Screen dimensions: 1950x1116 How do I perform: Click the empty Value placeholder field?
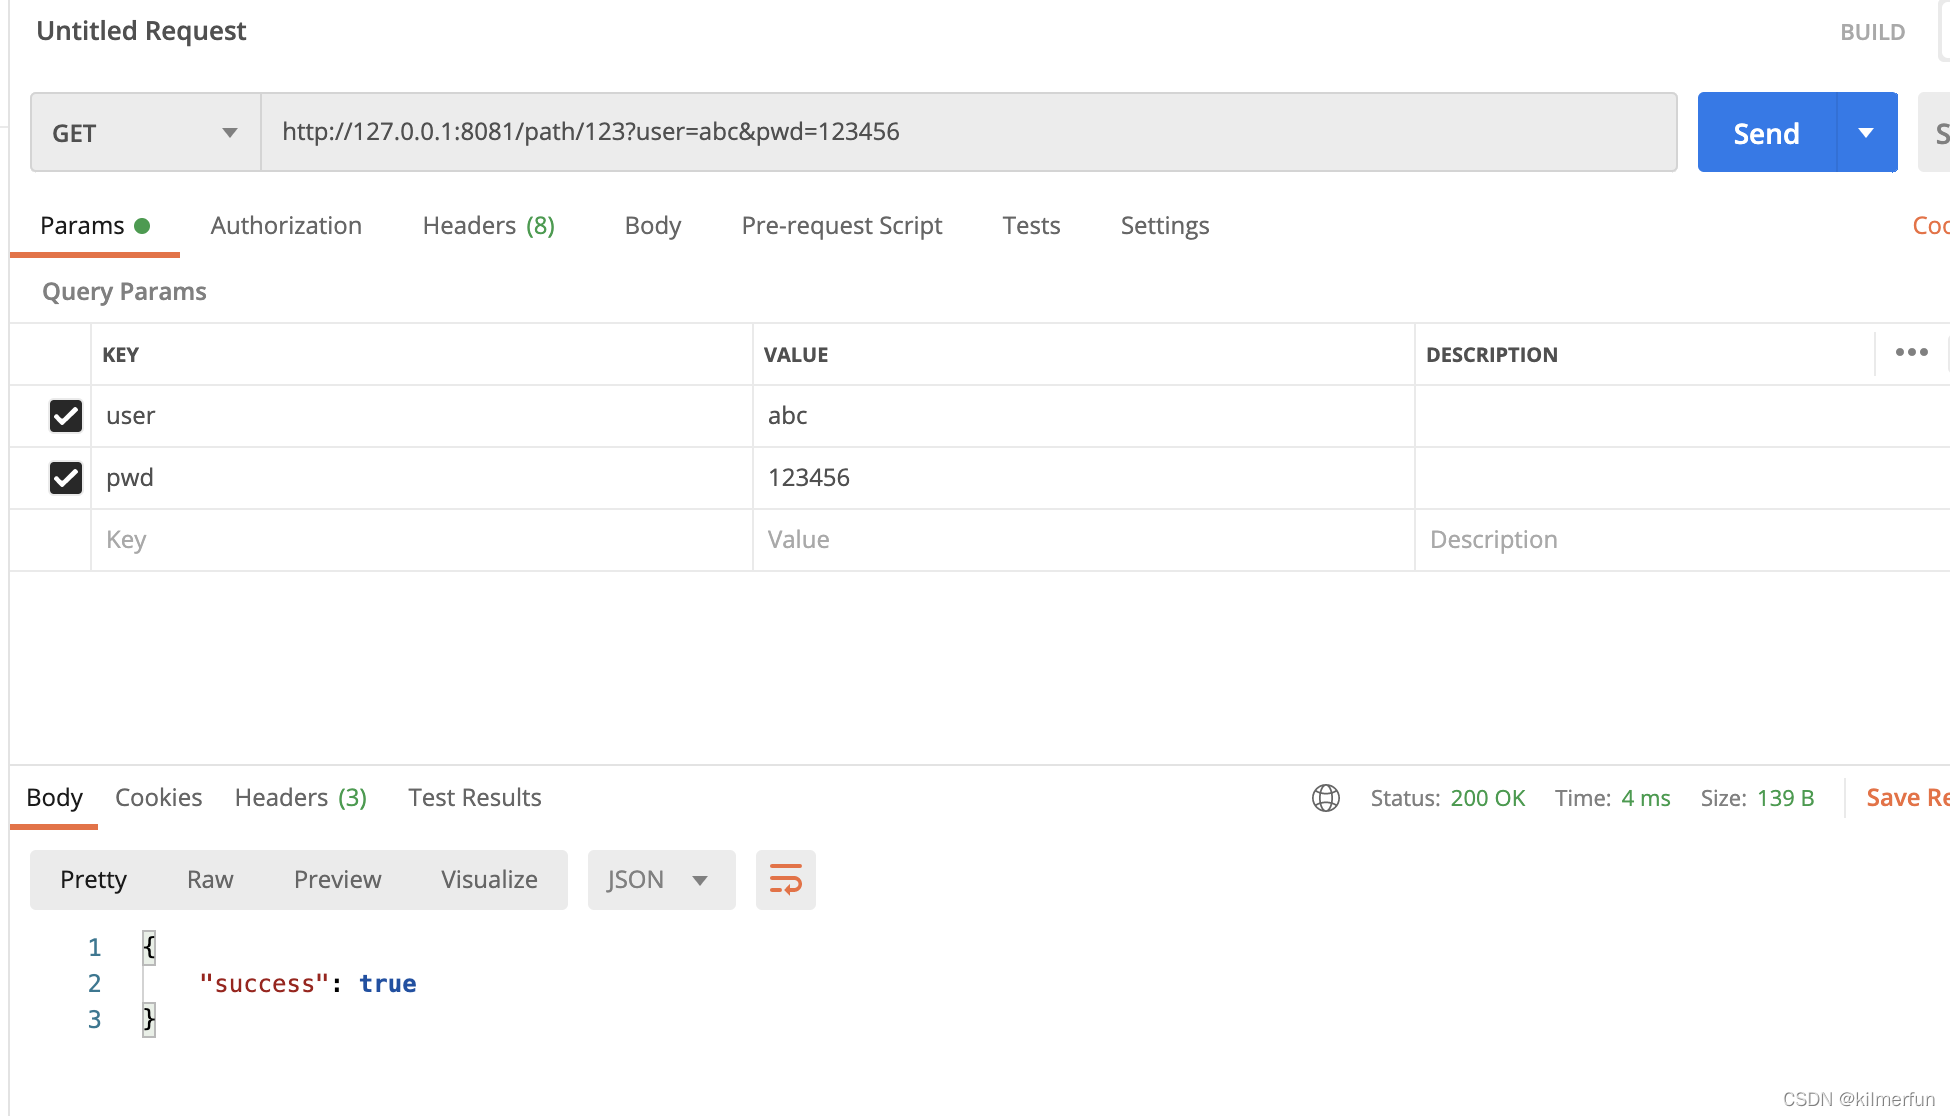click(x=1083, y=540)
